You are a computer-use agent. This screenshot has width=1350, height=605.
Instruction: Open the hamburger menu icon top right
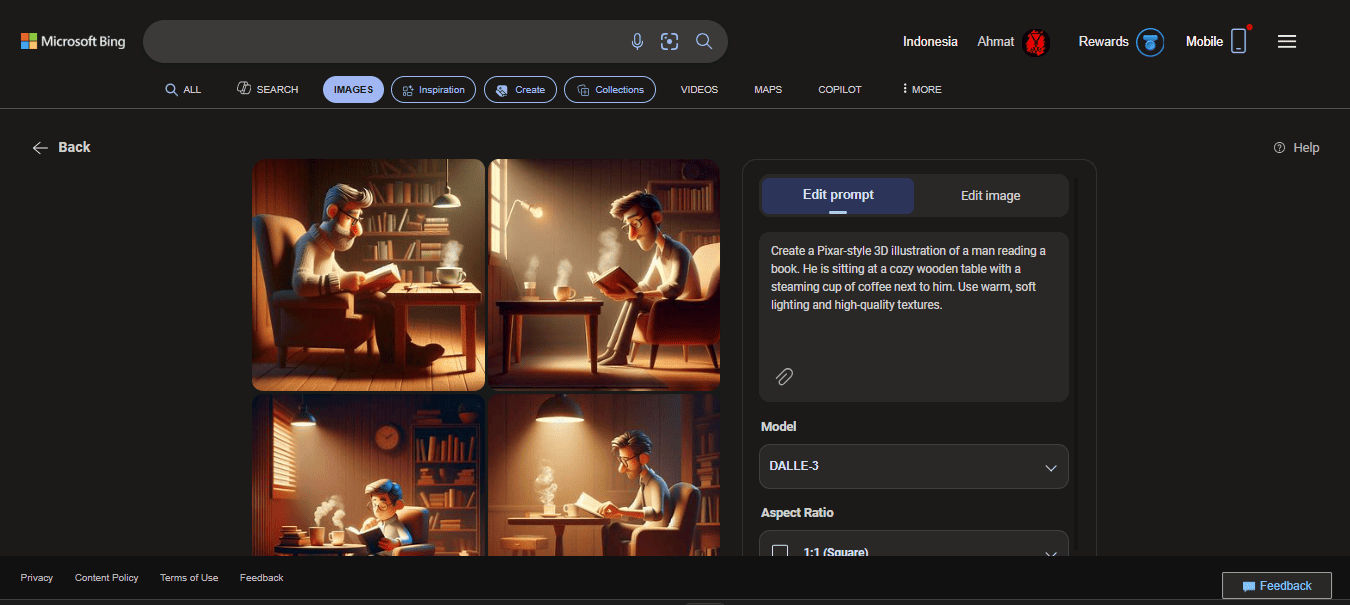1287,41
